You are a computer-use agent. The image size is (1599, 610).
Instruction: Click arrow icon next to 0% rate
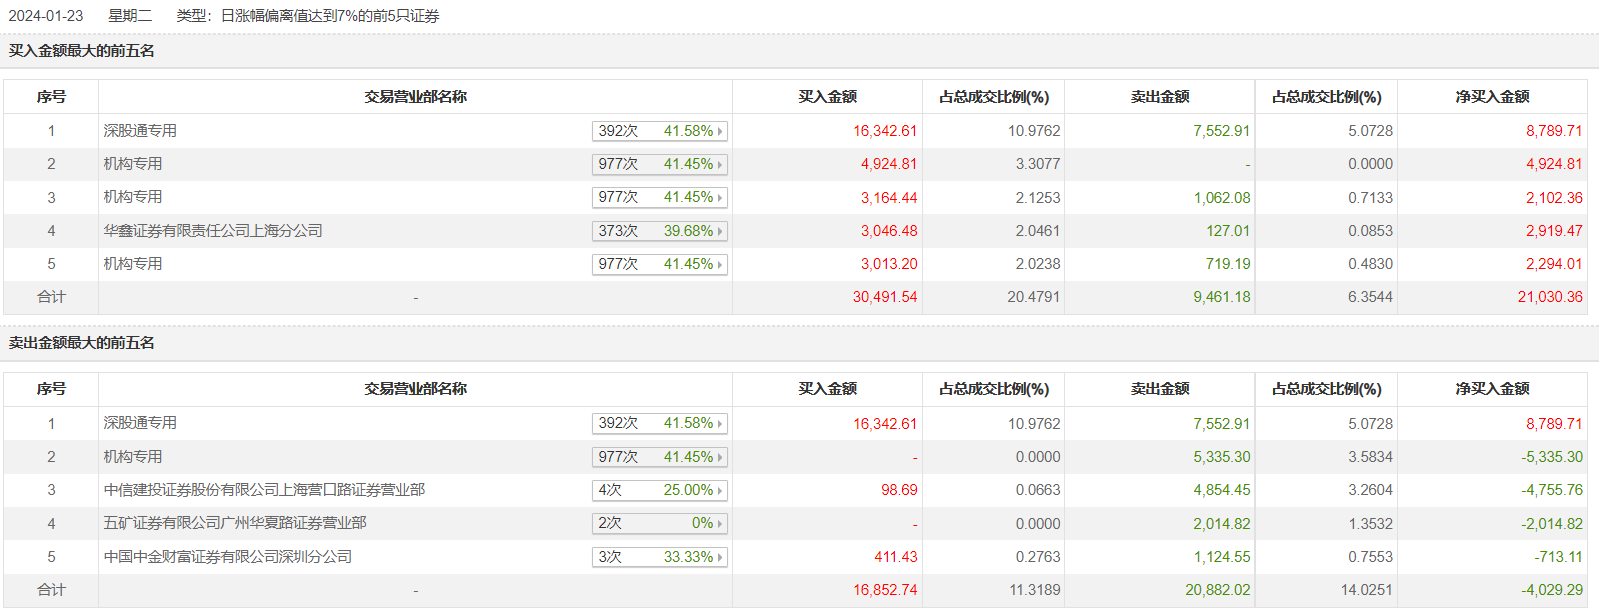click(x=720, y=524)
